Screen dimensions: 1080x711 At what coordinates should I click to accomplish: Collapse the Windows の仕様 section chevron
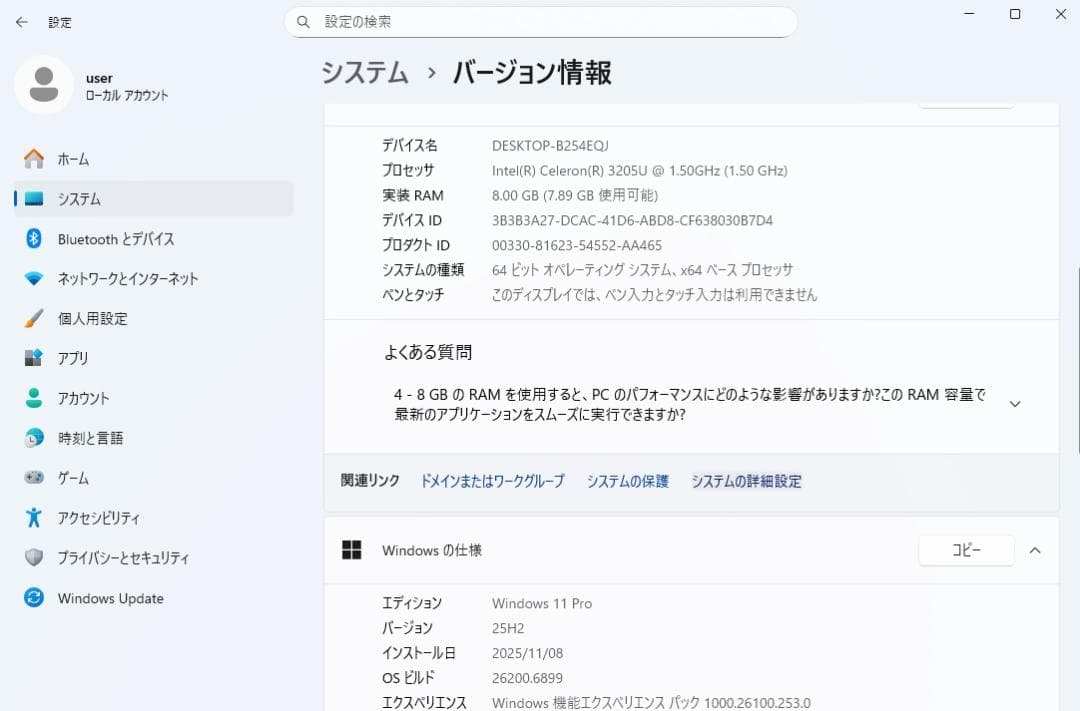click(x=1035, y=550)
